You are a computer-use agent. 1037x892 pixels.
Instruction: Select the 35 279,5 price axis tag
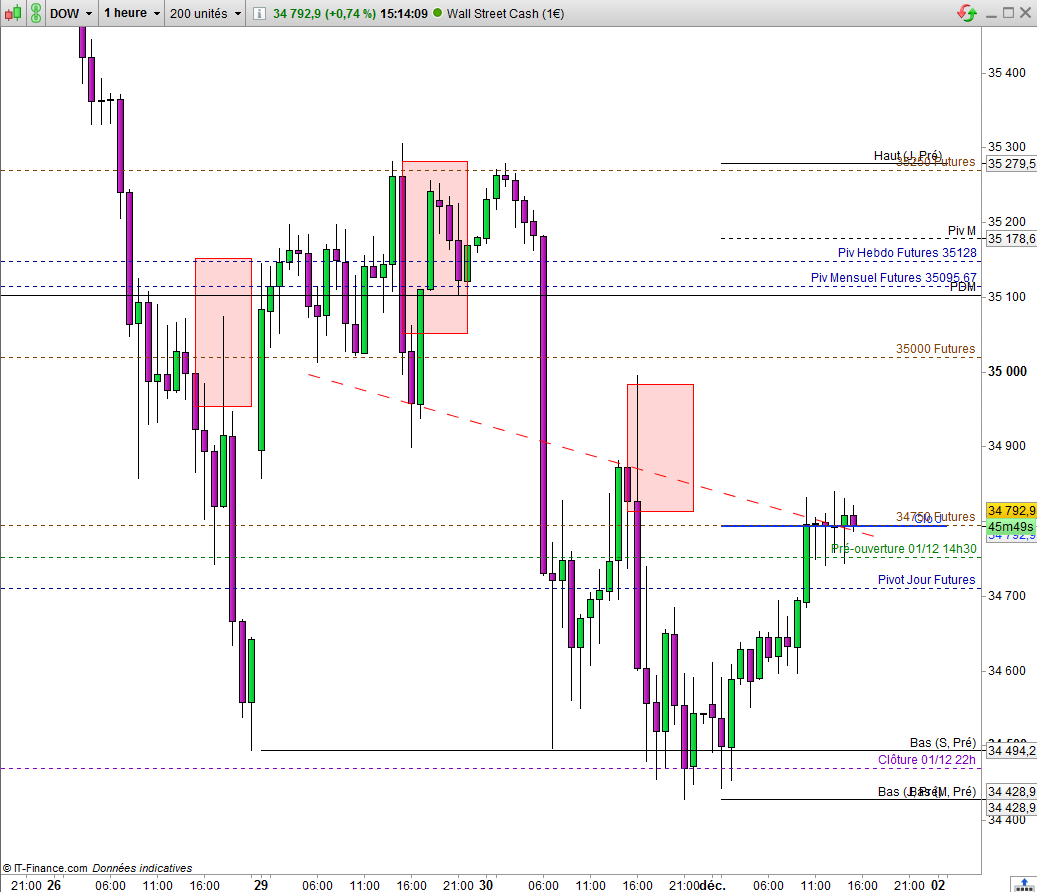point(1011,163)
